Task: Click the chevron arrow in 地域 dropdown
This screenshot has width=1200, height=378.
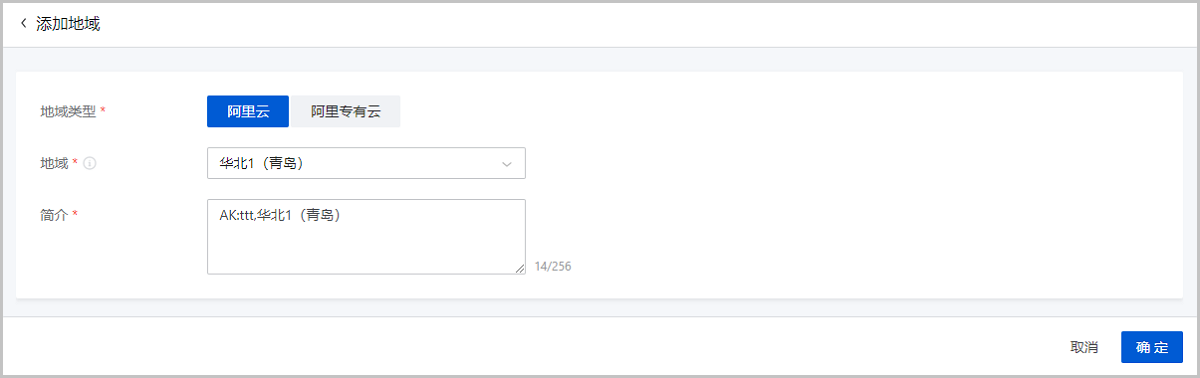Action: click(507, 164)
